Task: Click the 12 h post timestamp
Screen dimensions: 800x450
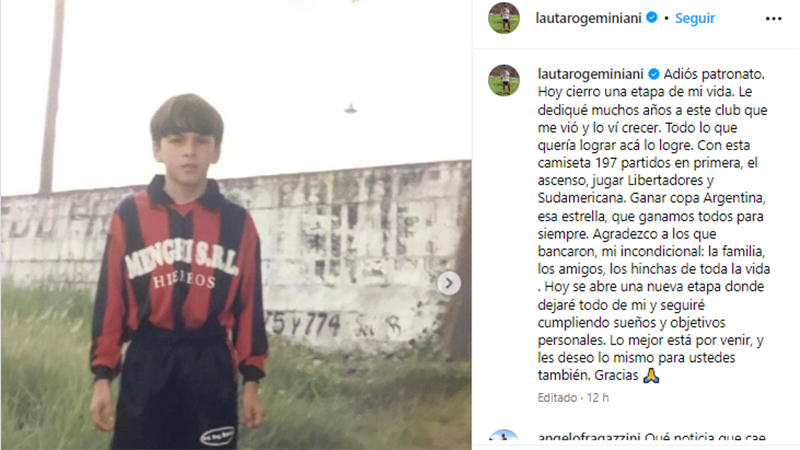Action: point(598,398)
